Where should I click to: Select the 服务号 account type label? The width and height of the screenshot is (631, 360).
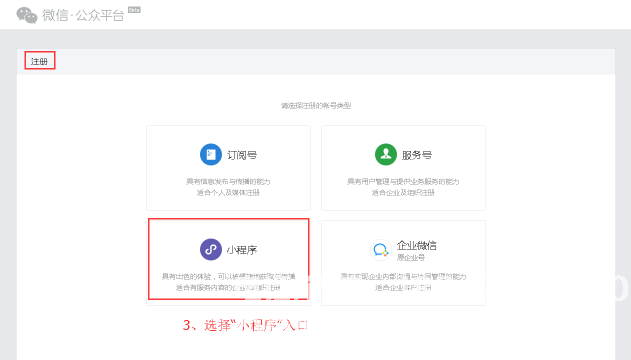coord(417,155)
